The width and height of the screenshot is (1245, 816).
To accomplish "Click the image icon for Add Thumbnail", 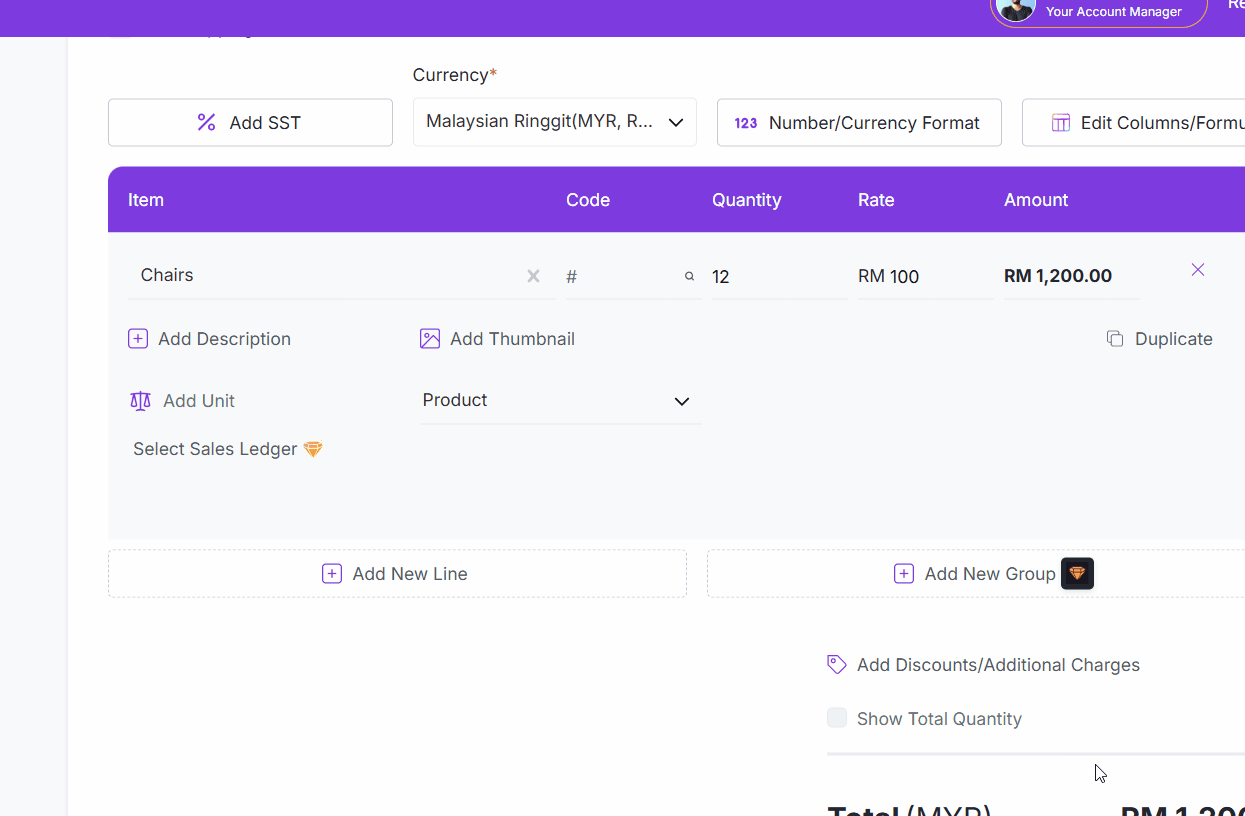I will point(430,339).
